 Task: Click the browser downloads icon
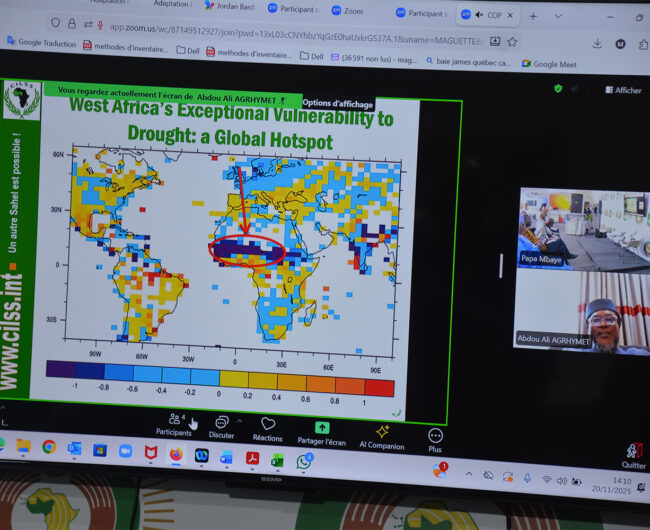coord(597,43)
